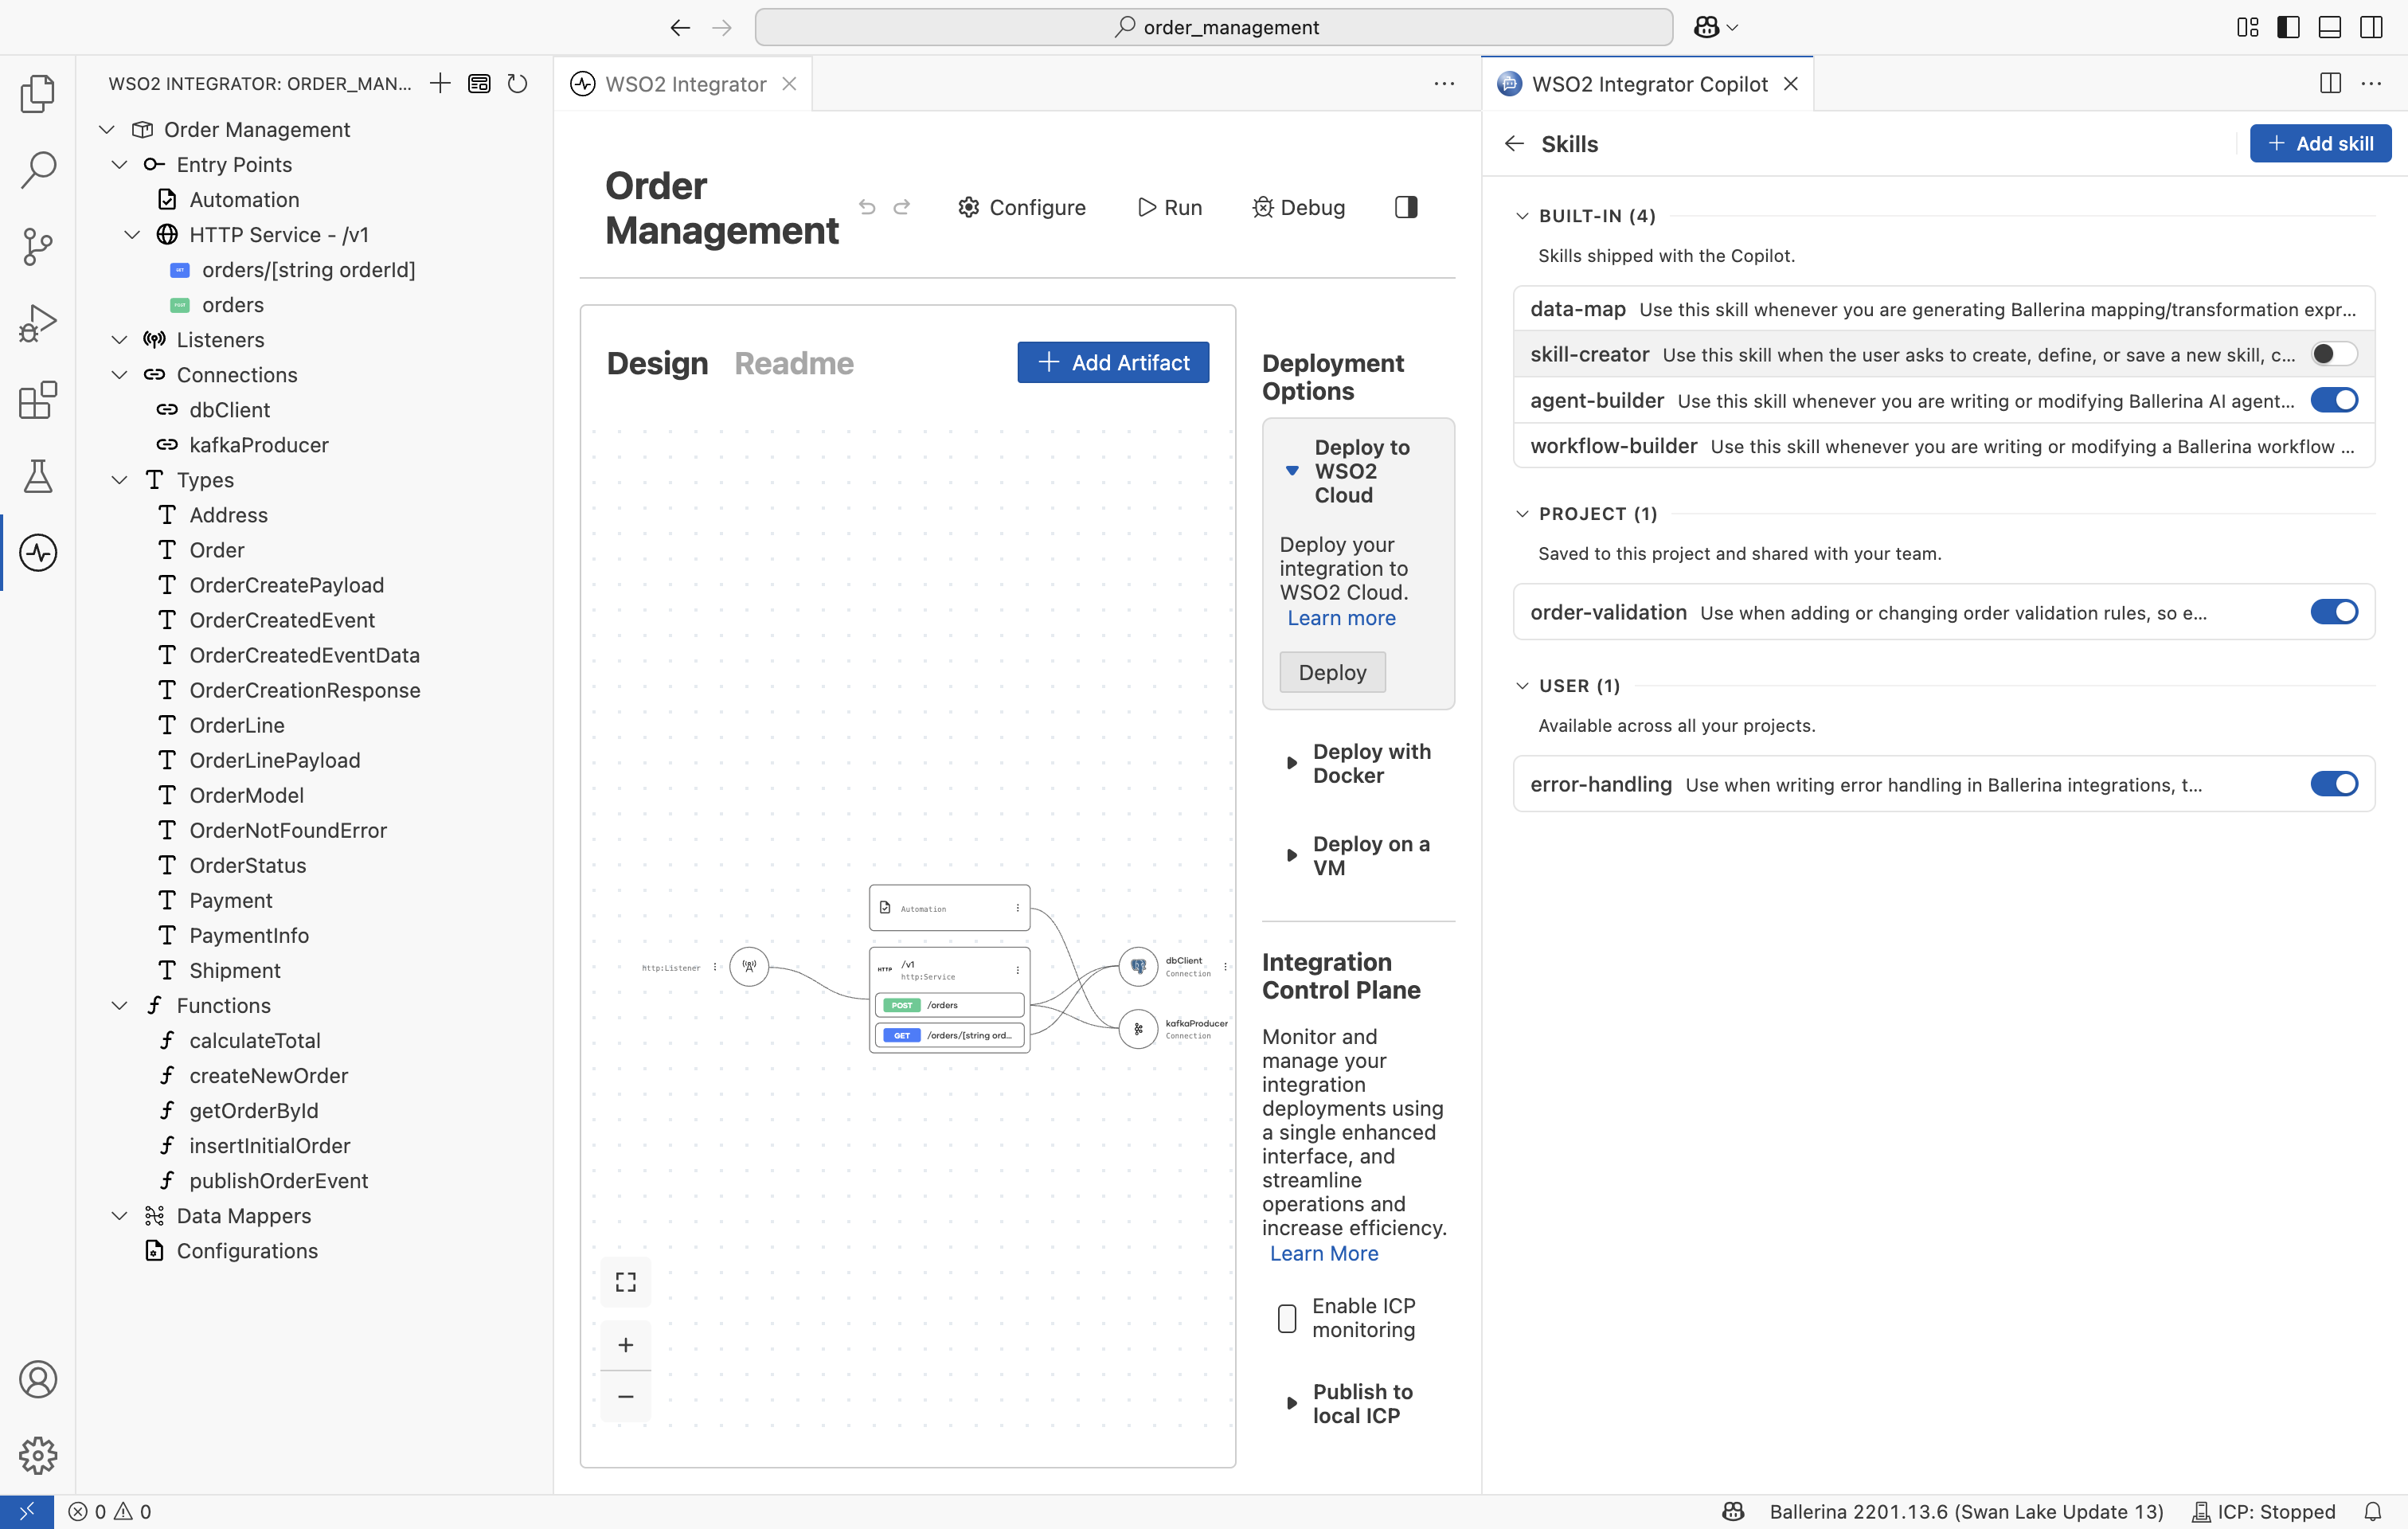This screenshot has height=1529, width=2408.
Task: Click the redo arrow near Order Management
Action: pyautogui.click(x=901, y=207)
